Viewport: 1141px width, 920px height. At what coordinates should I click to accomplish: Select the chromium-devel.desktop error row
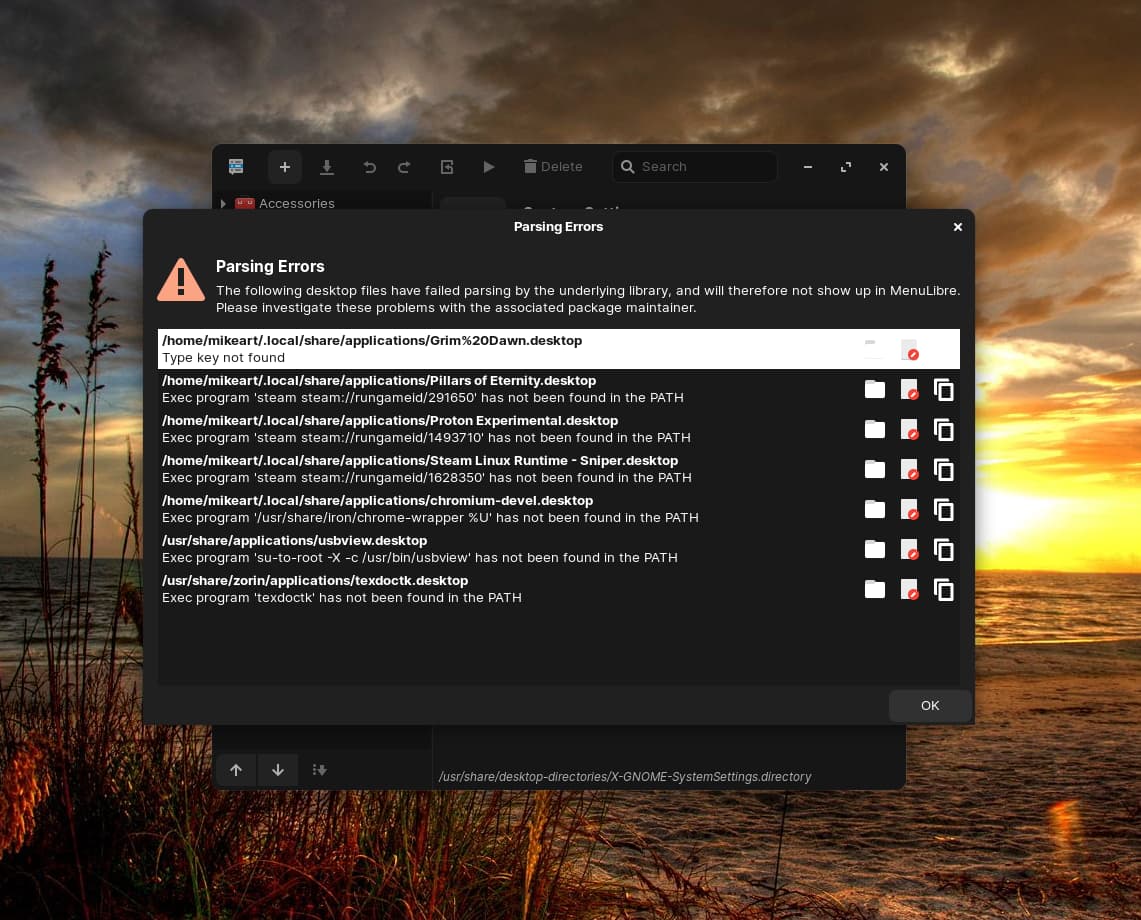tap(558, 509)
